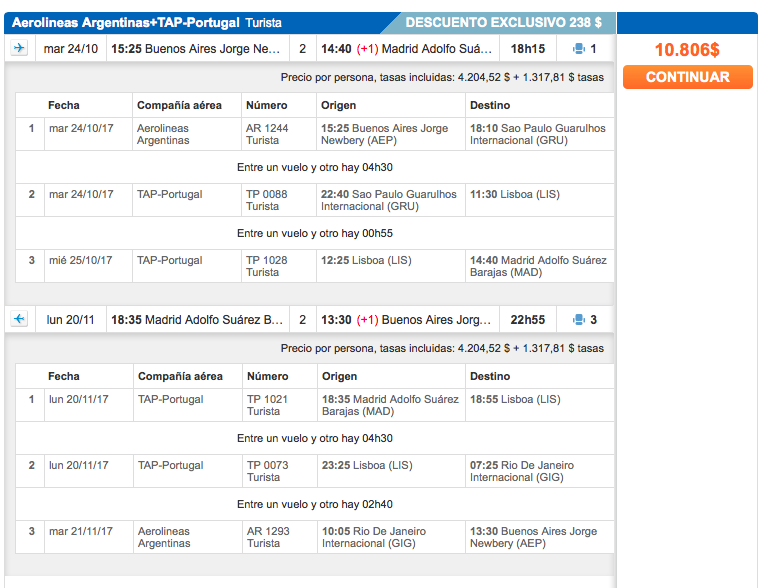Click the return flight airplane icon
Viewport: 775px width, 588px height.
pos(19,319)
